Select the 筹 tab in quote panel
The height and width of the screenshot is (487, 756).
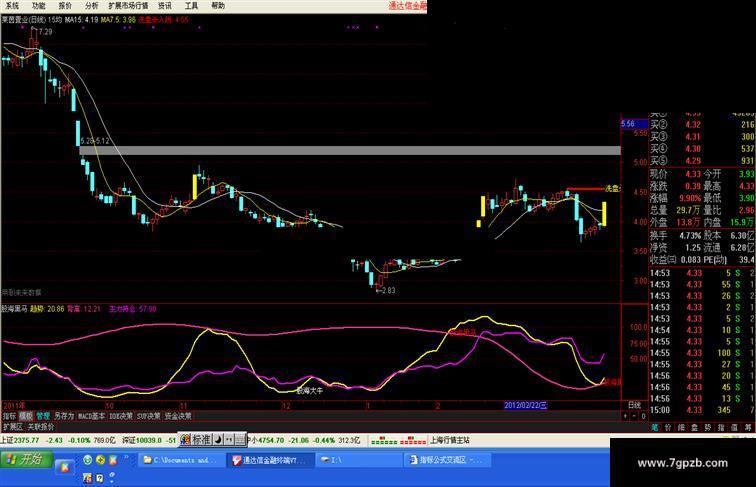click(x=748, y=427)
